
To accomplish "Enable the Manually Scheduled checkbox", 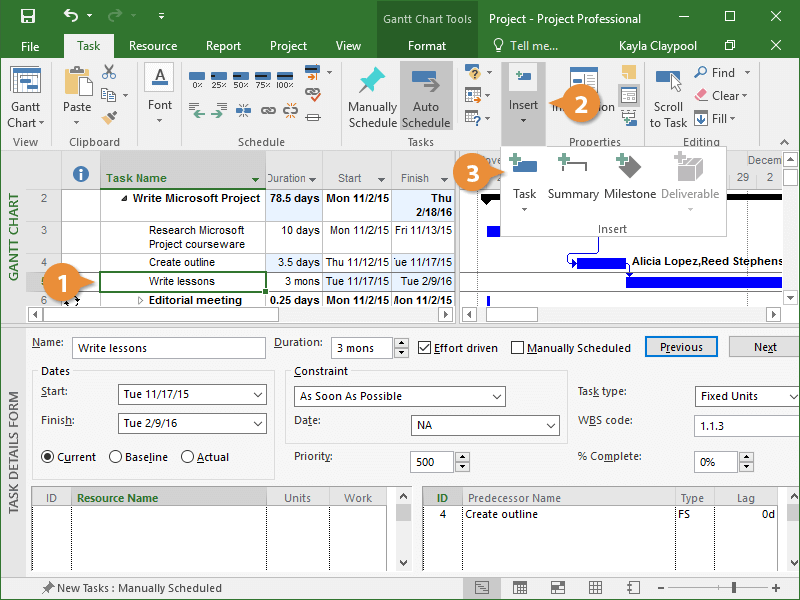I will 517,348.
